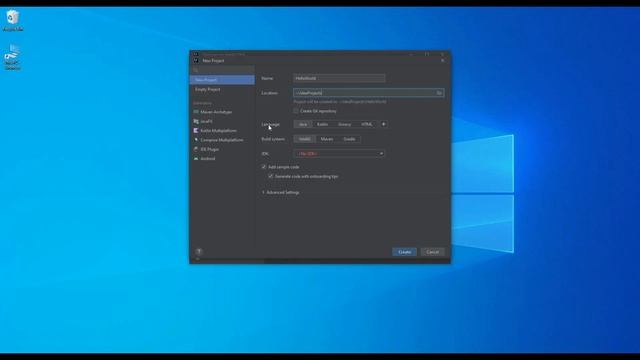Close the New Project dialog
The height and width of the screenshot is (360, 640).
pos(442,60)
